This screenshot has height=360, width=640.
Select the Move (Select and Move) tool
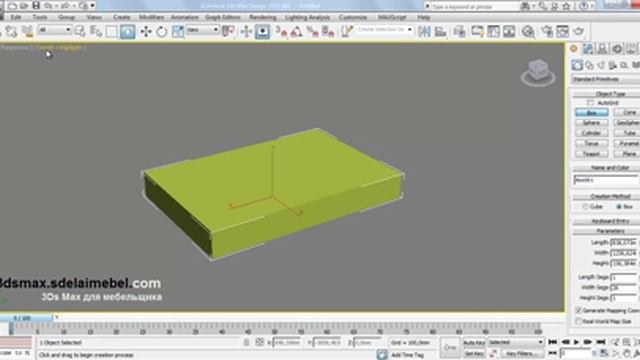[x=146, y=31]
